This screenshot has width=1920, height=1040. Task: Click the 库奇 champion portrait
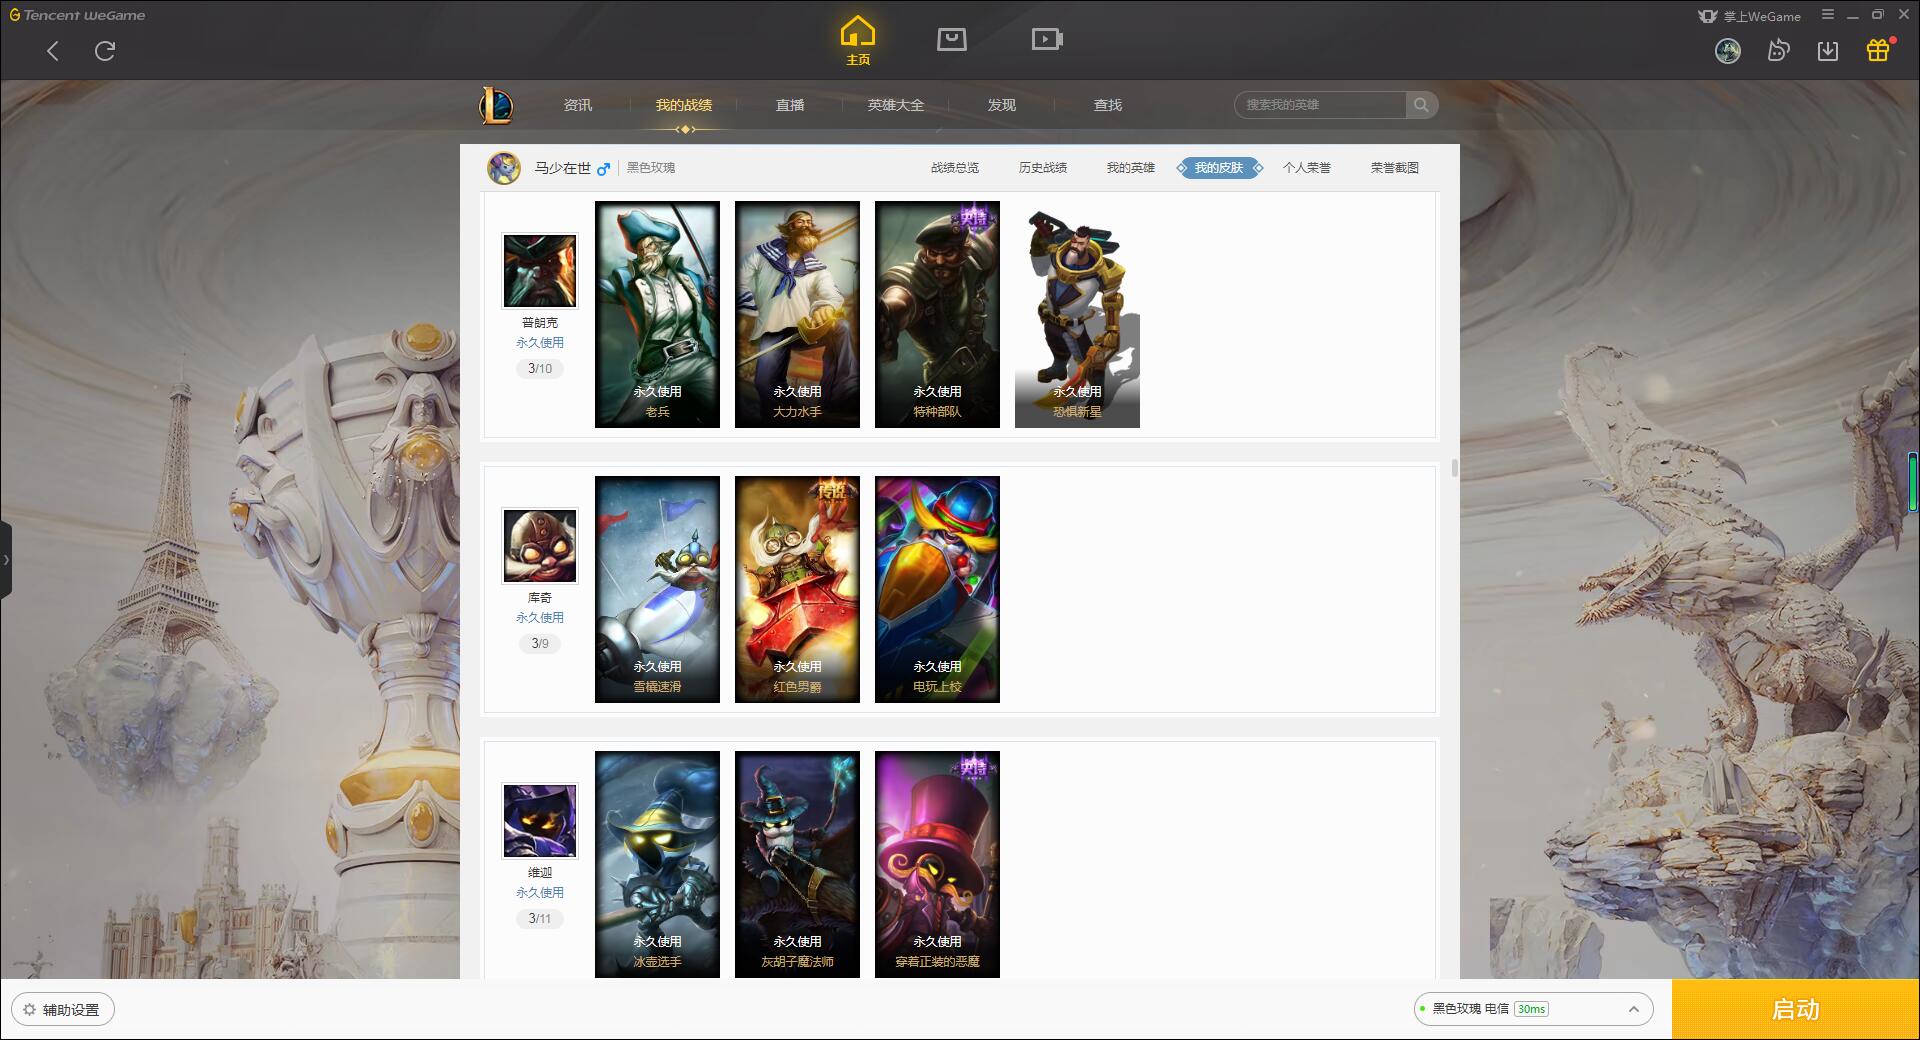[540, 546]
